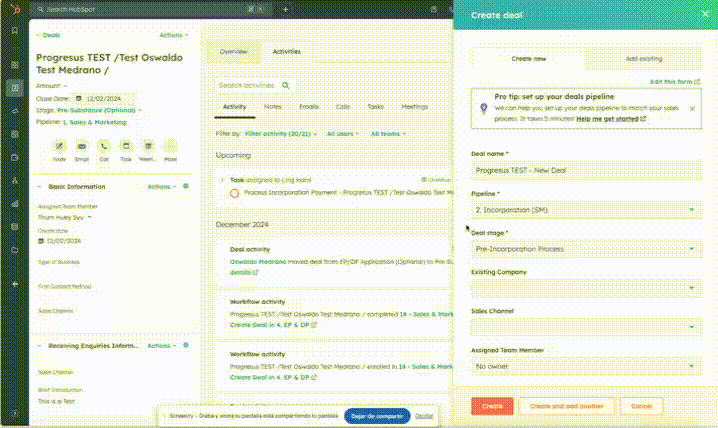Open the Notes activity tab
This screenshot has width=718, height=428.
click(272, 106)
